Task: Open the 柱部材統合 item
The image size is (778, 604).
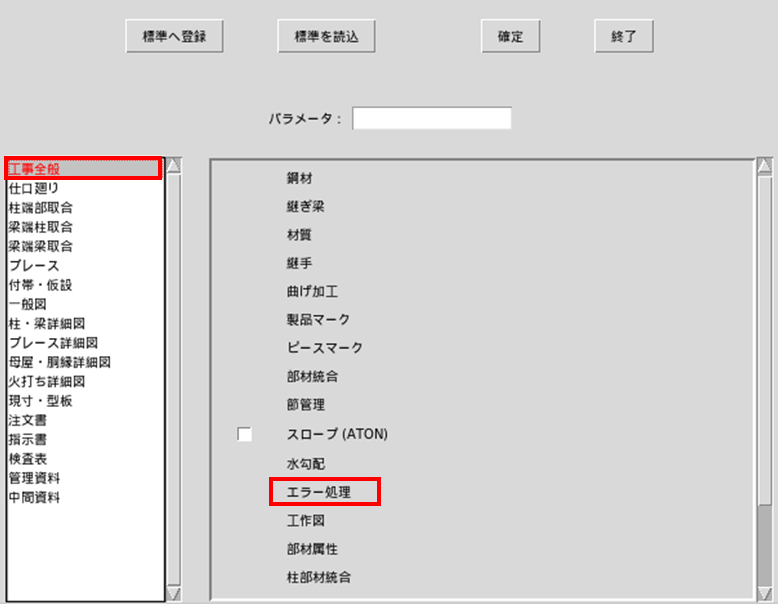Action: [319, 577]
